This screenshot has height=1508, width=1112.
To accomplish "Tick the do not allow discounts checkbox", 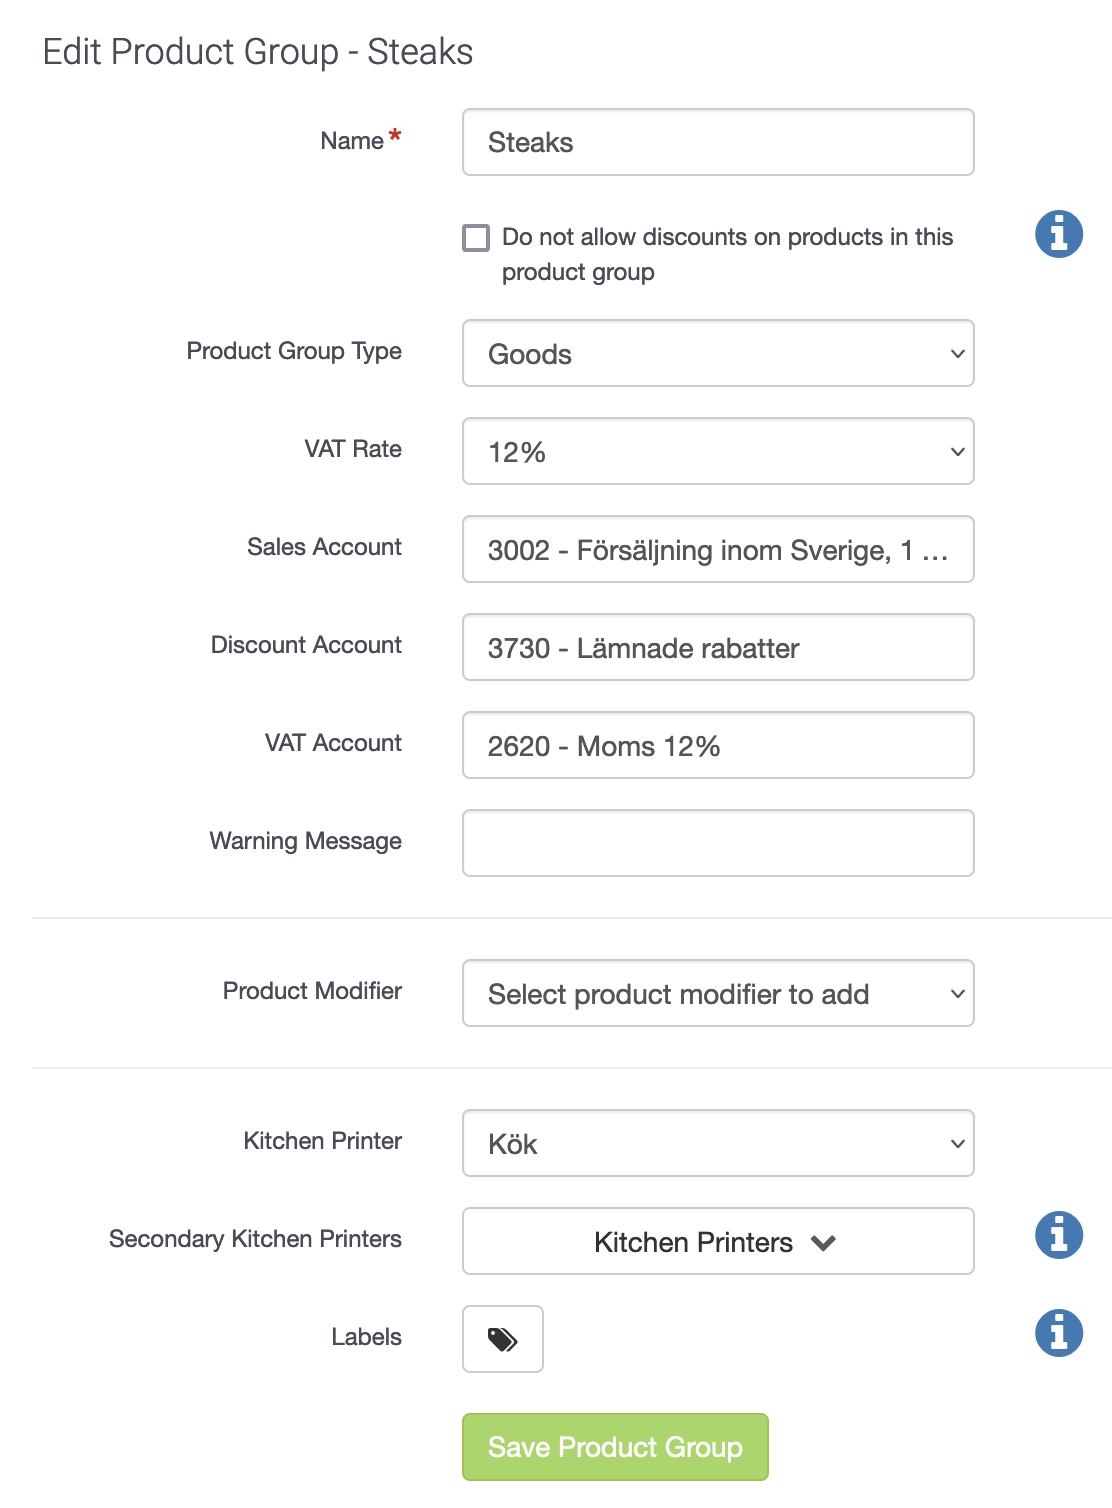I will [476, 238].
